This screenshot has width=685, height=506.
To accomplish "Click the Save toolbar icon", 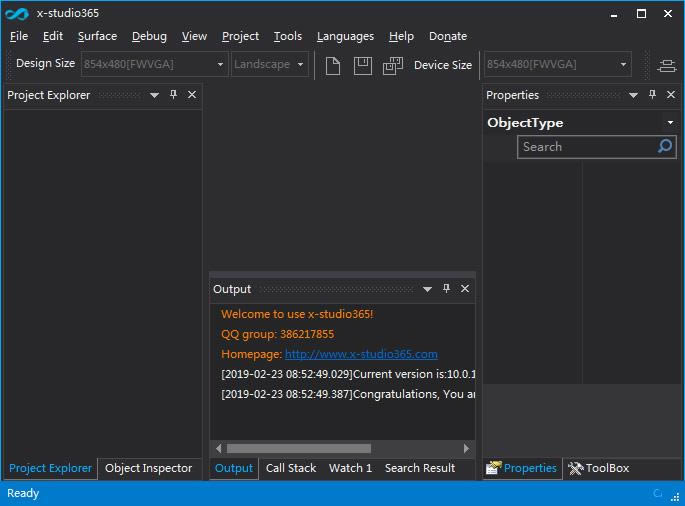I will pyautogui.click(x=363, y=66).
